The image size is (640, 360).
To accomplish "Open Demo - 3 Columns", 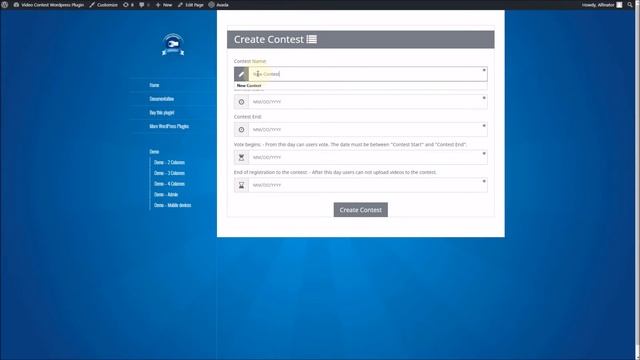I will tap(169, 173).
